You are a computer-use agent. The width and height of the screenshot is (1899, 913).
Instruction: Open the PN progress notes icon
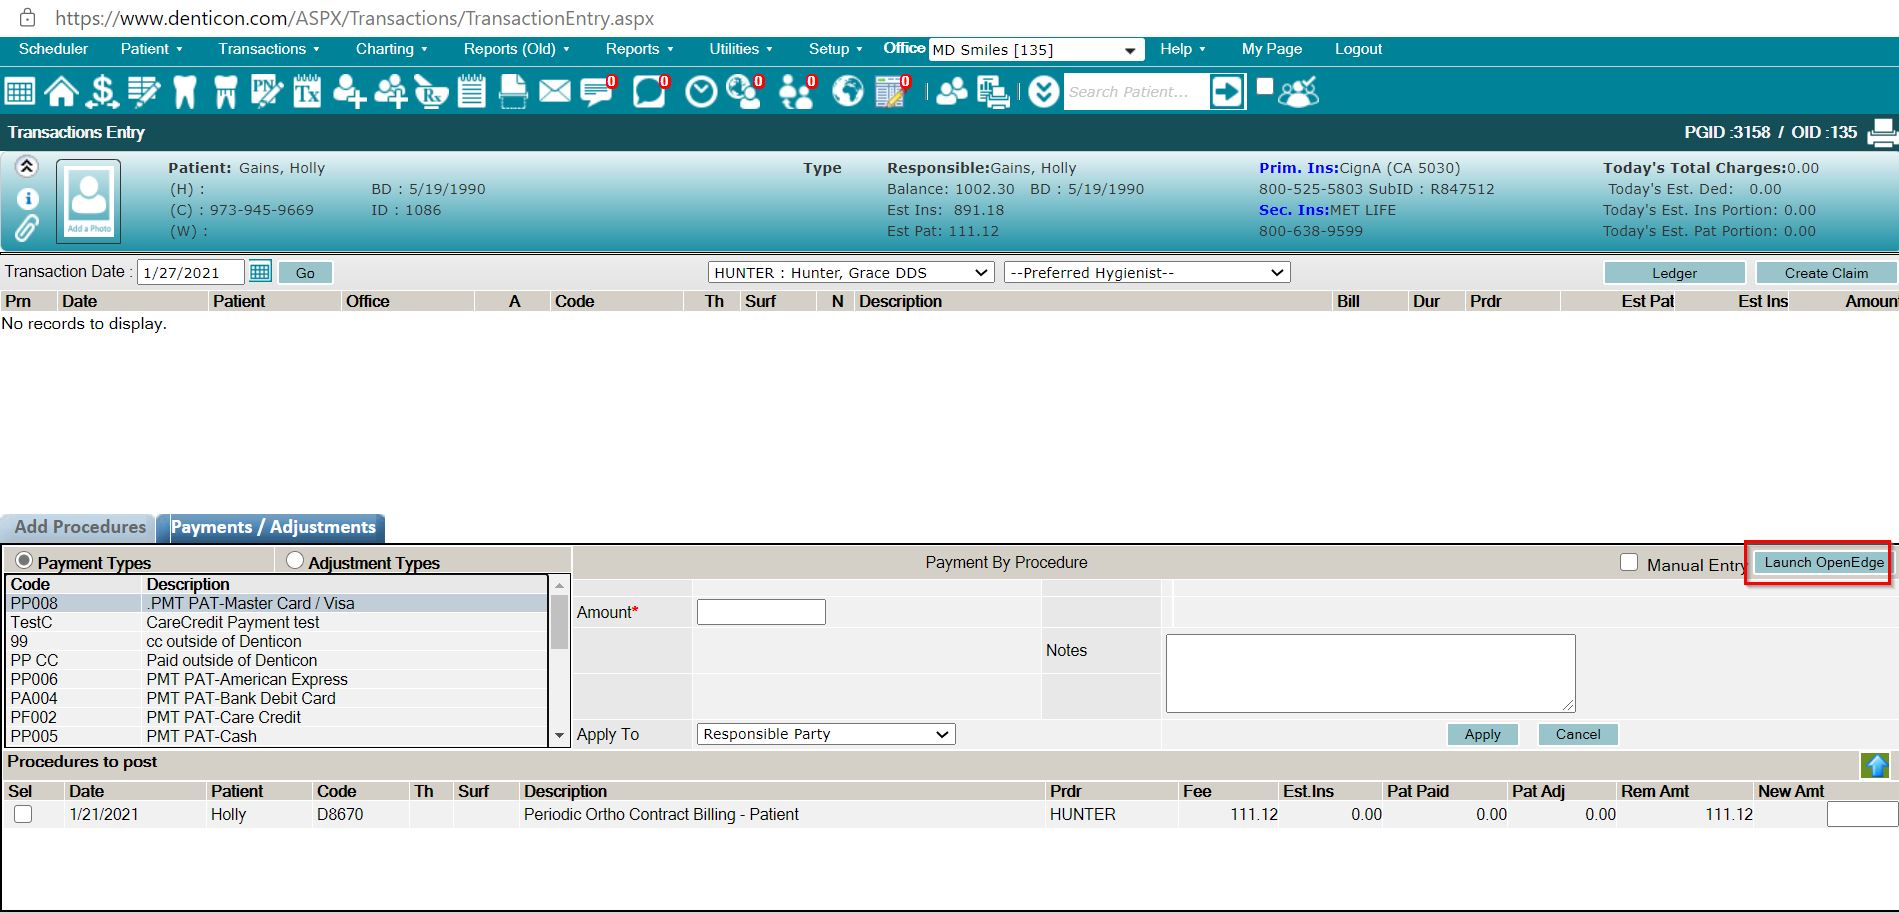click(x=267, y=92)
